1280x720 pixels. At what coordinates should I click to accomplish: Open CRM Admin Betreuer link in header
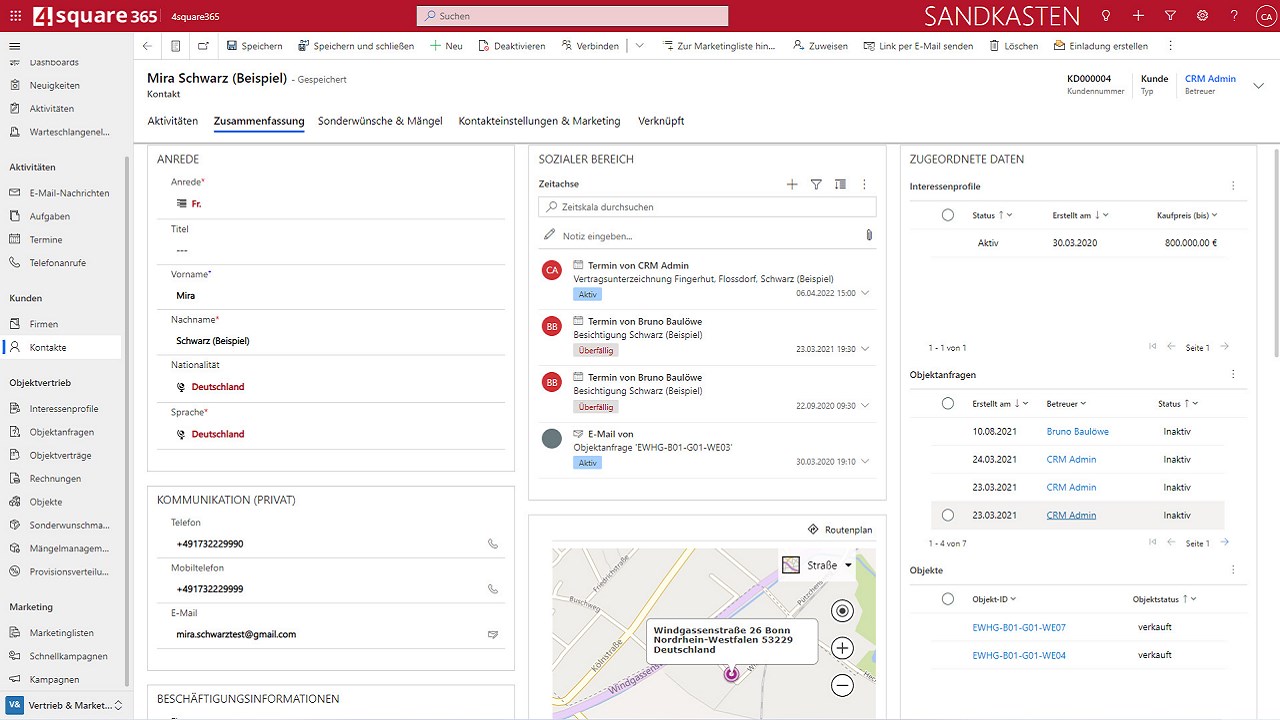1210,79
